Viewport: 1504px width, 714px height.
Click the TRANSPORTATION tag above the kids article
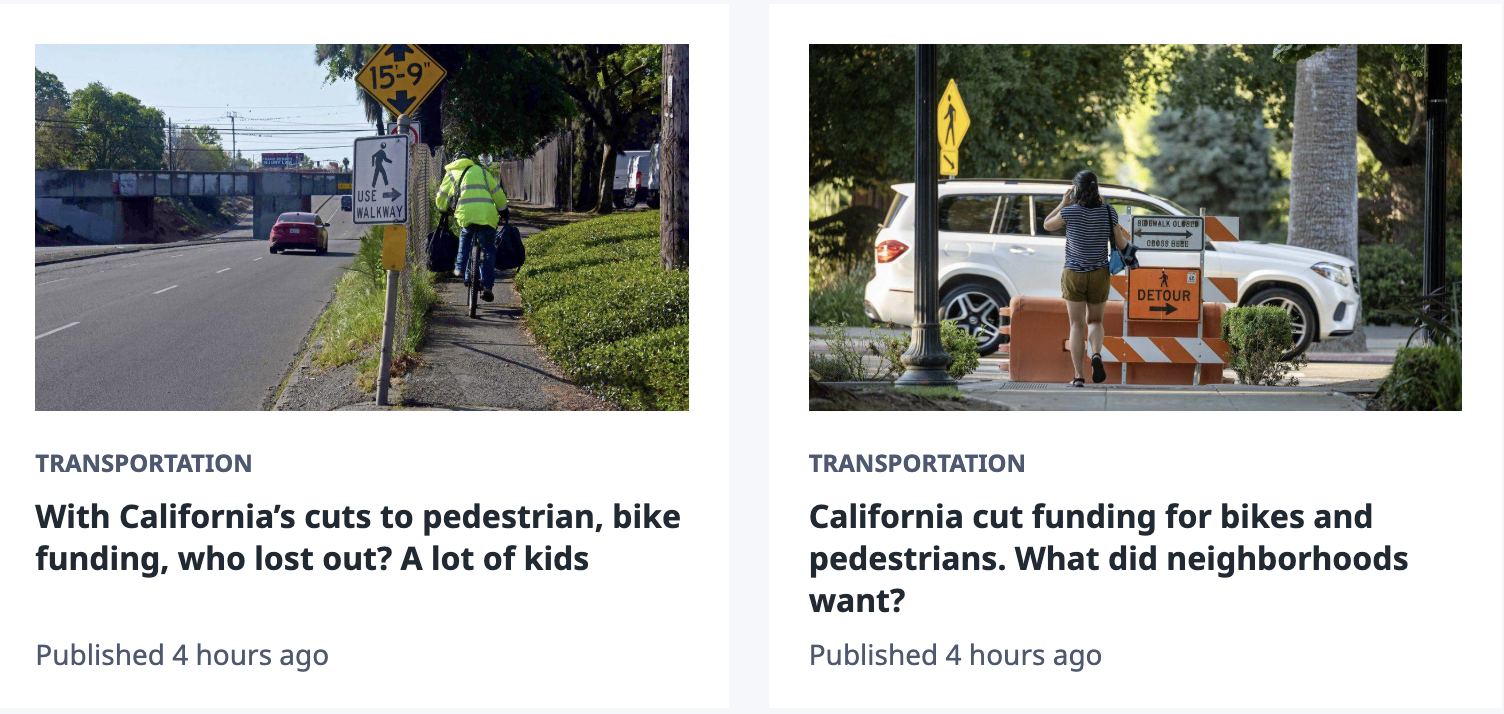(143, 464)
